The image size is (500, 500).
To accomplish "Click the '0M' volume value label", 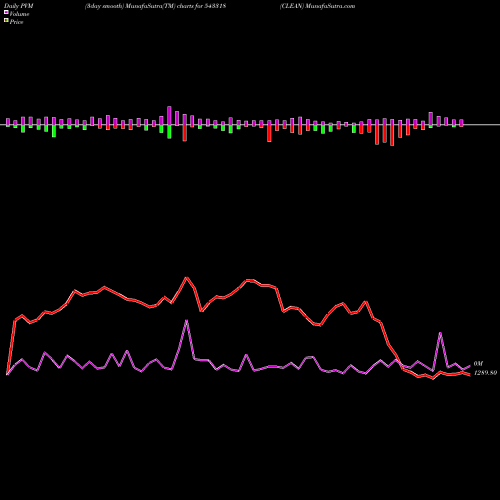I will [x=478, y=363].
